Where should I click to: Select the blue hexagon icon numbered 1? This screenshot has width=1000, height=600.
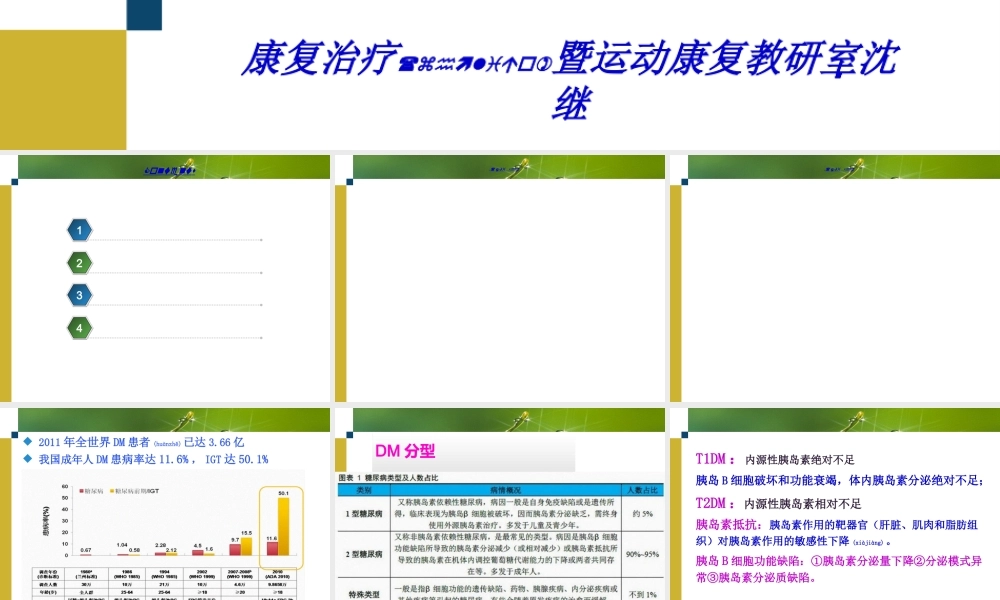[78, 230]
